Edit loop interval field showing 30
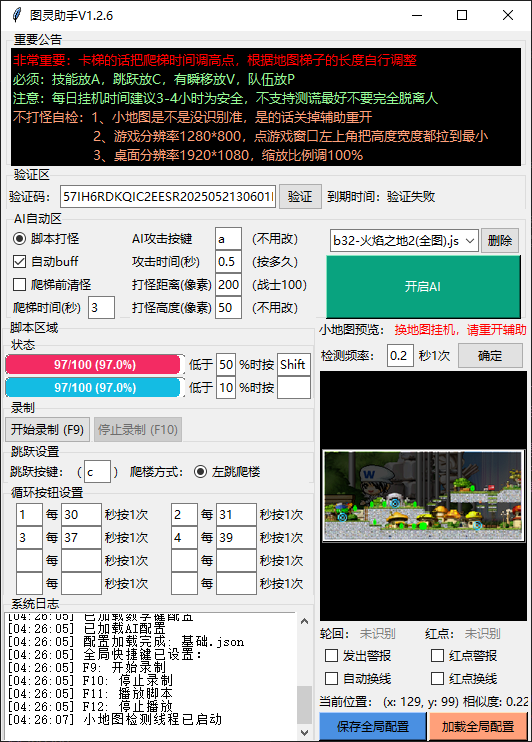This screenshot has width=532, height=742. point(81,514)
